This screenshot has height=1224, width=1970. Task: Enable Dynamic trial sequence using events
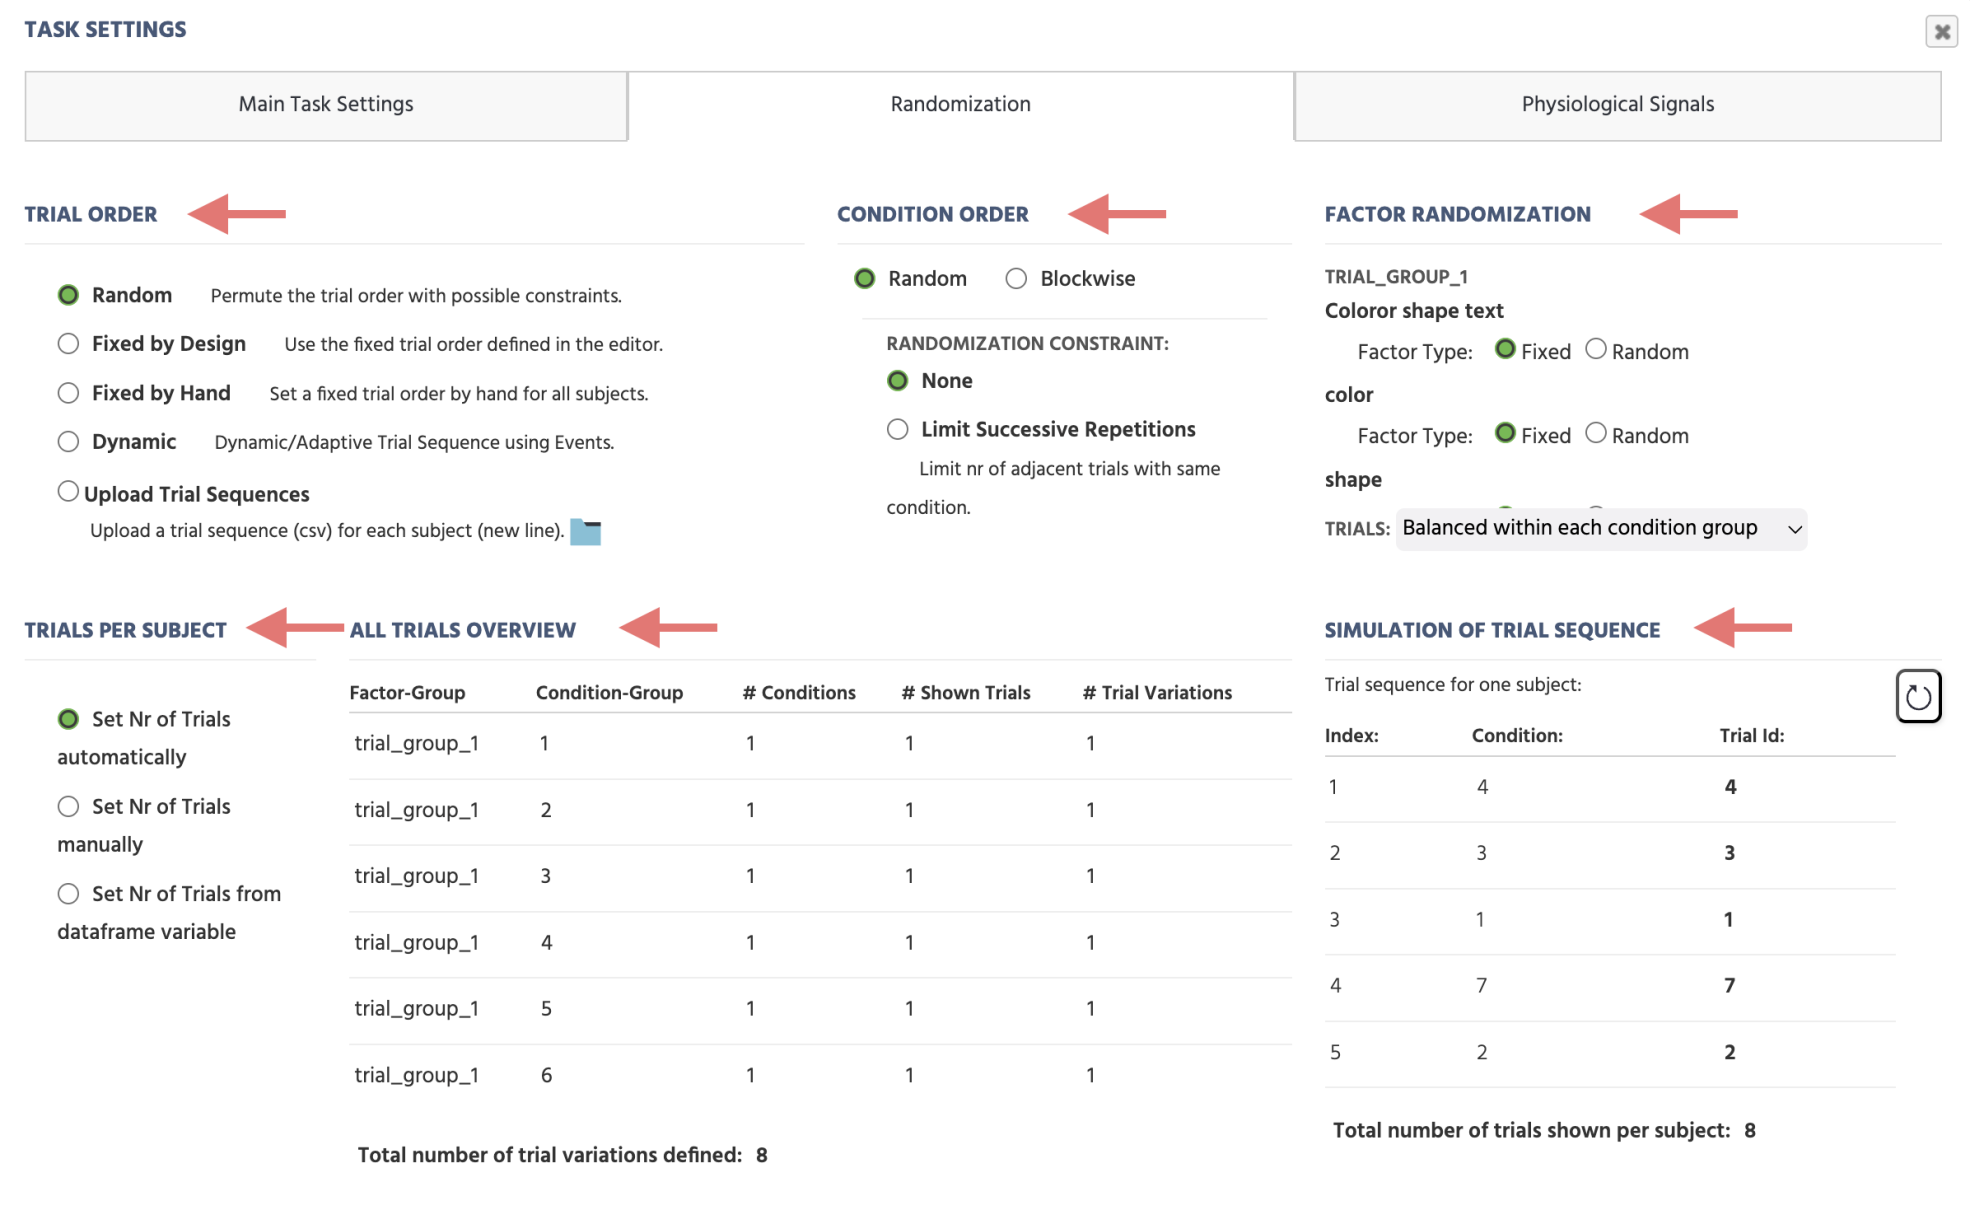click(68, 441)
